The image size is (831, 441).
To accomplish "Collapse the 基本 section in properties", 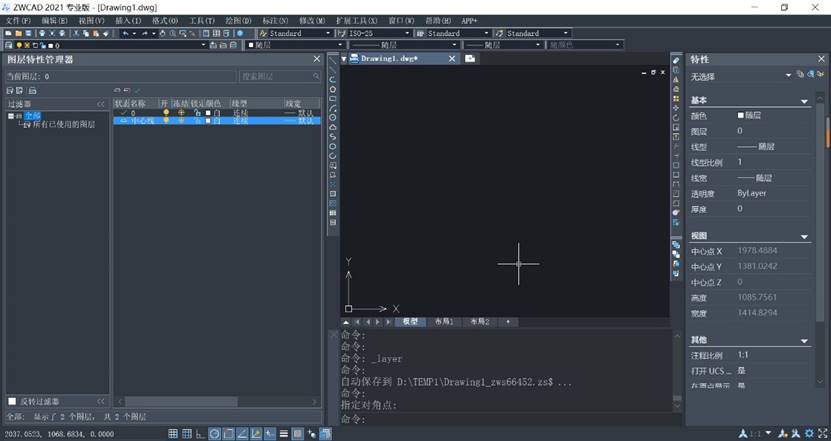I will 805,101.
